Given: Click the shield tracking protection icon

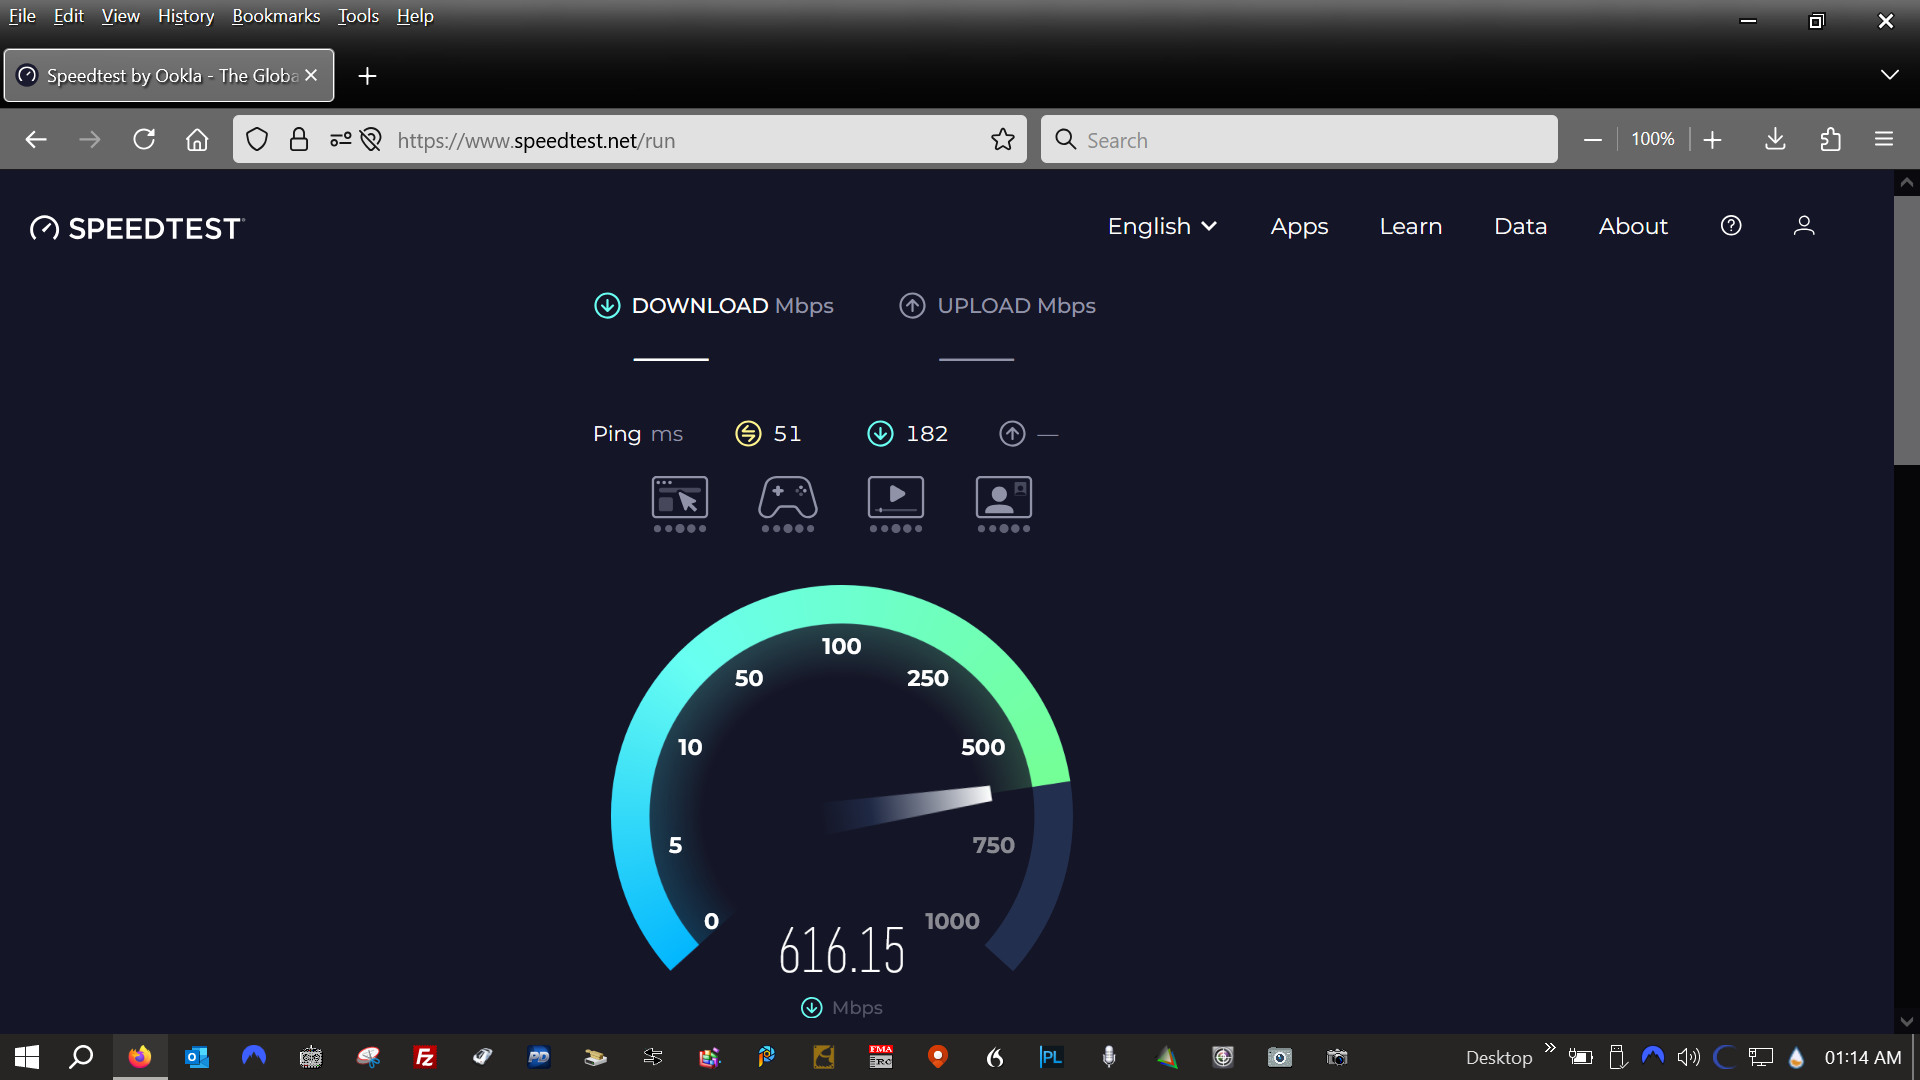Looking at the screenshot, I should point(257,140).
